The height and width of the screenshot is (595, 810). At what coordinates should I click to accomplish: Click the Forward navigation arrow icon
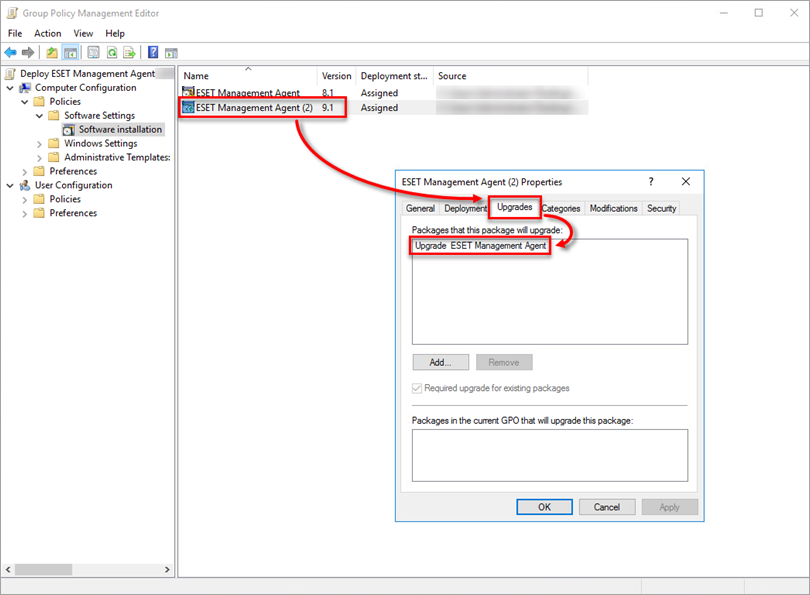click(28, 52)
